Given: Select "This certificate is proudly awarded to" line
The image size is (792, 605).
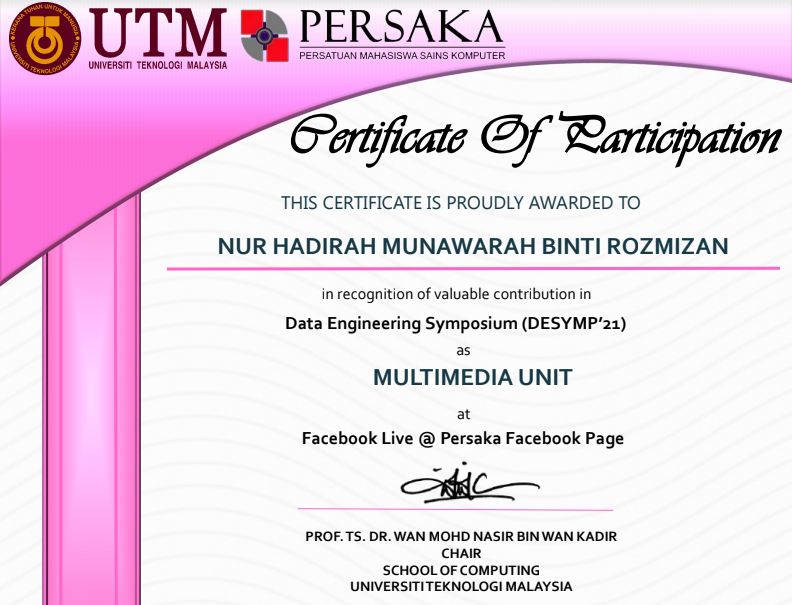Looking at the screenshot, I should coord(460,203).
